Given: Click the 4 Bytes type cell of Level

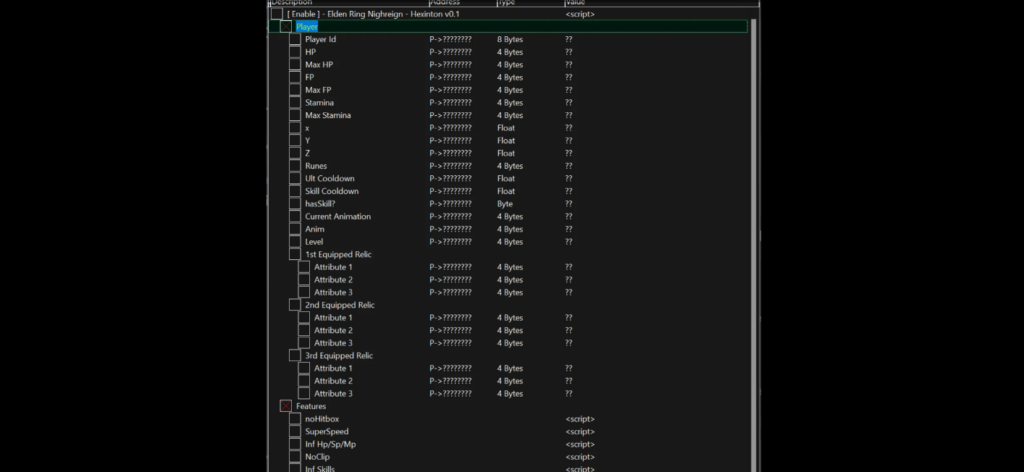Looking at the screenshot, I should (510, 242).
